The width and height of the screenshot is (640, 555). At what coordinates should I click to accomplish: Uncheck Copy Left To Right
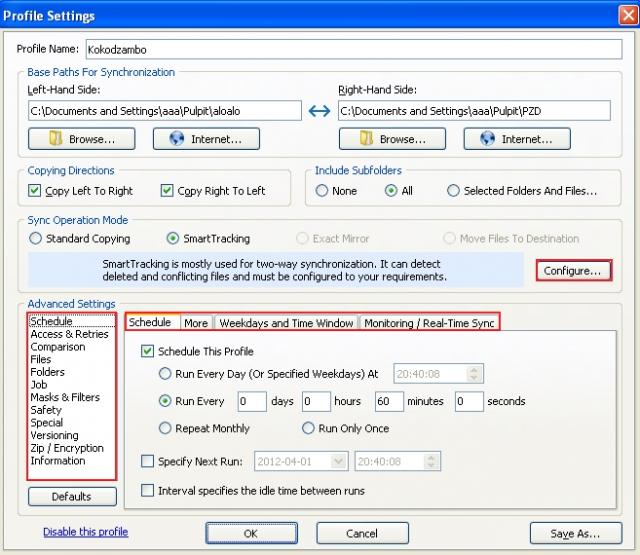click(35, 191)
